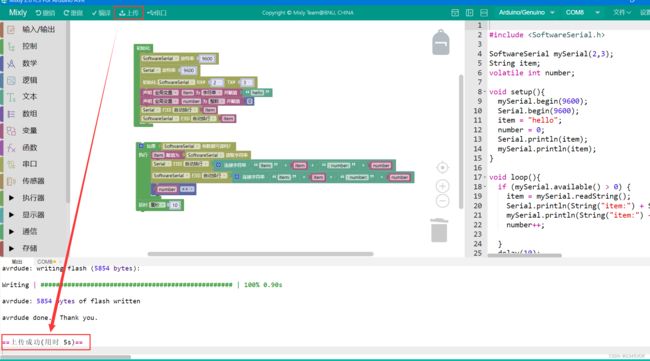Zoom in the workspace with the plus icon
650x361 pixels.
point(442,186)
